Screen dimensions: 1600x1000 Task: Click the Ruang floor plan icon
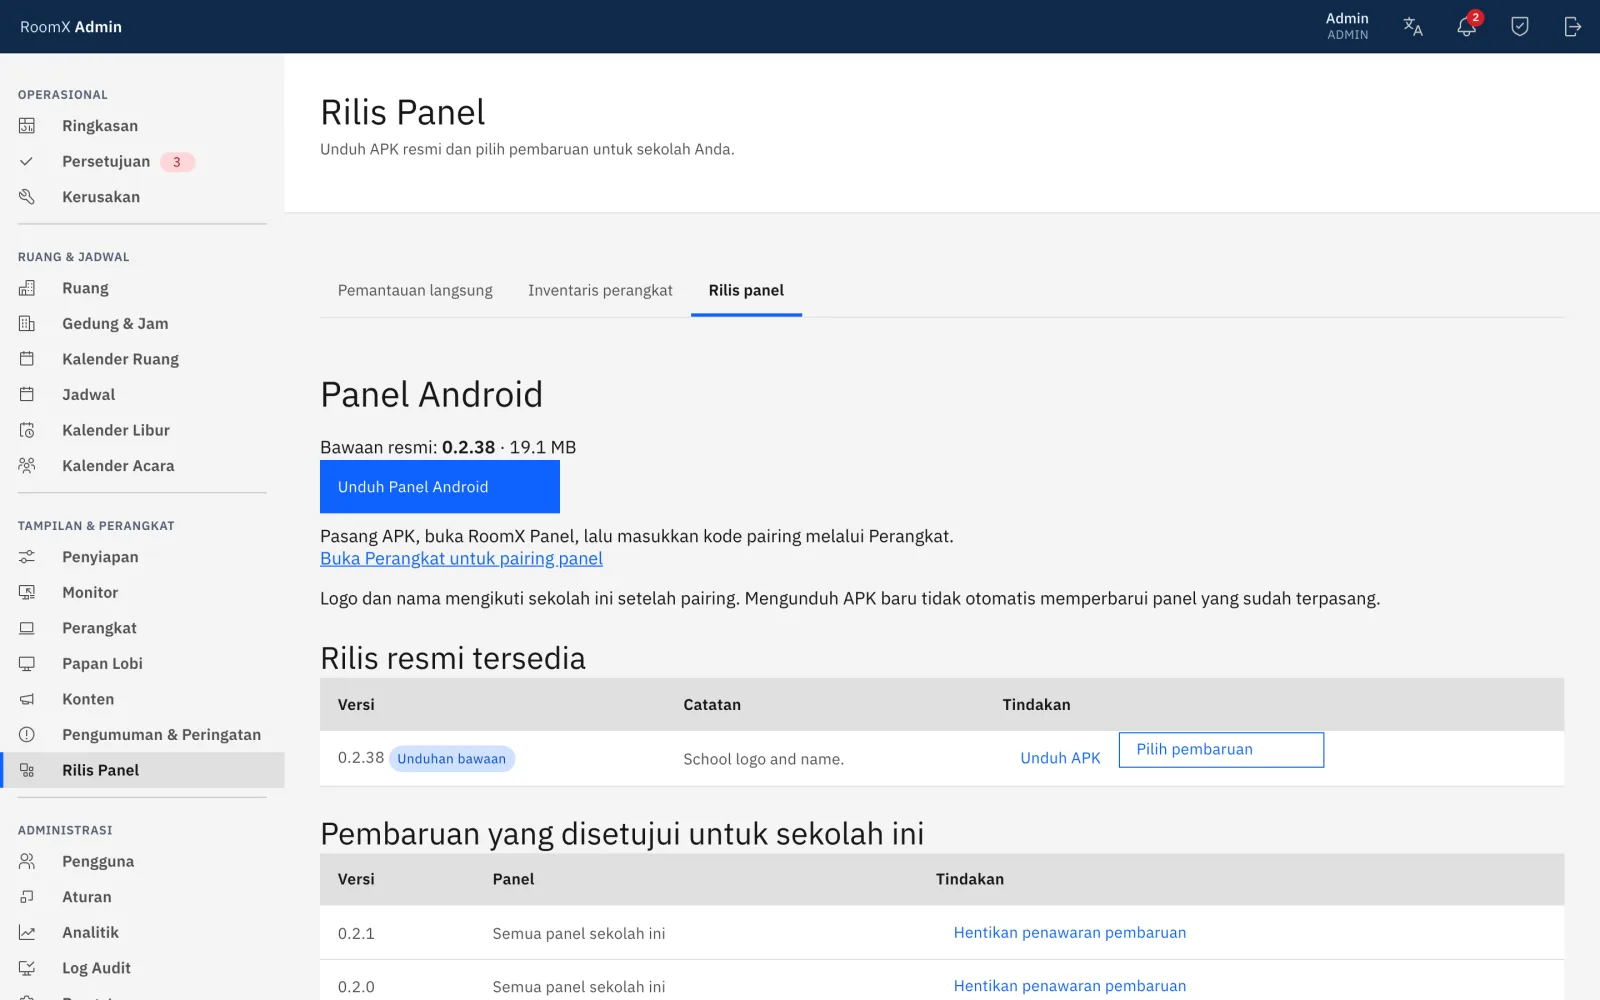pyautogui.click(x=27, y=288)
